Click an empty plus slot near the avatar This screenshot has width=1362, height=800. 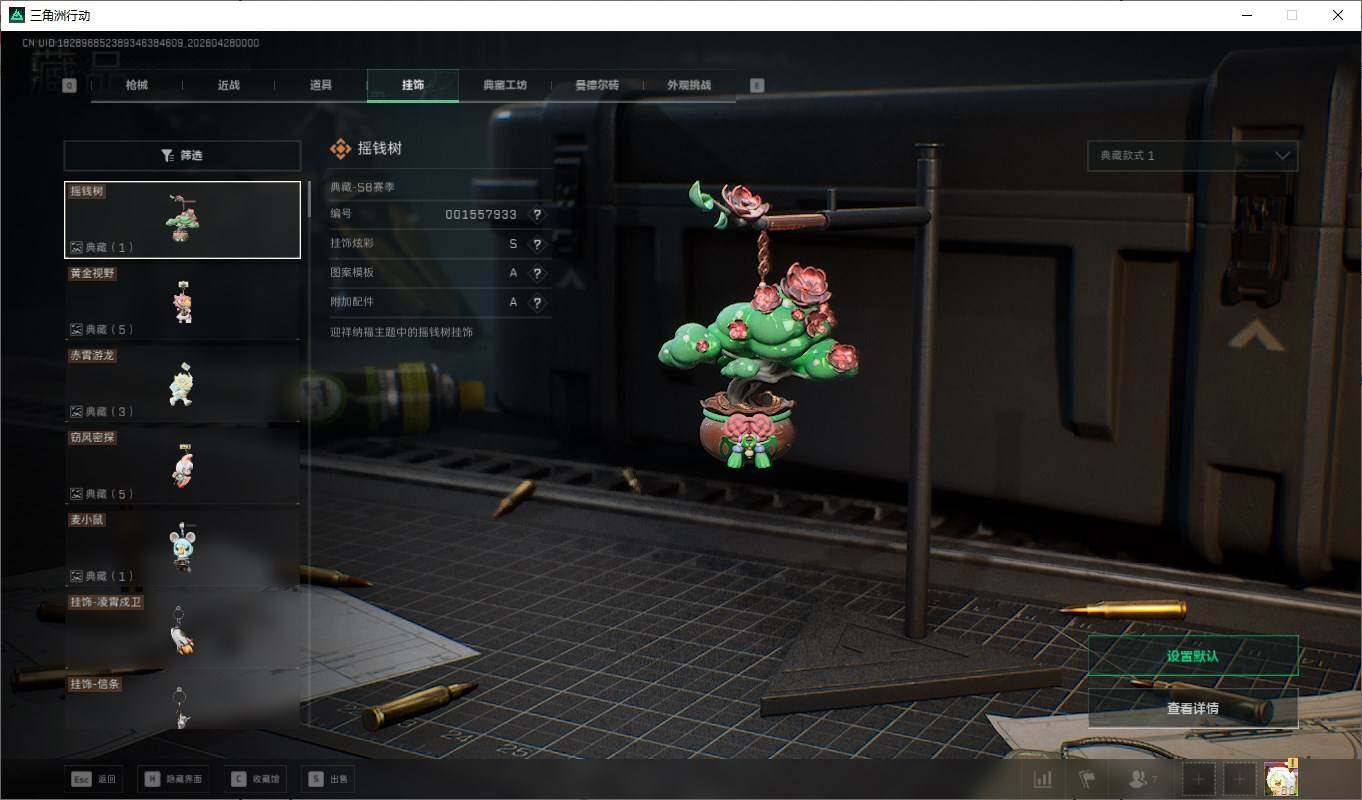[x=1198, y=778]
